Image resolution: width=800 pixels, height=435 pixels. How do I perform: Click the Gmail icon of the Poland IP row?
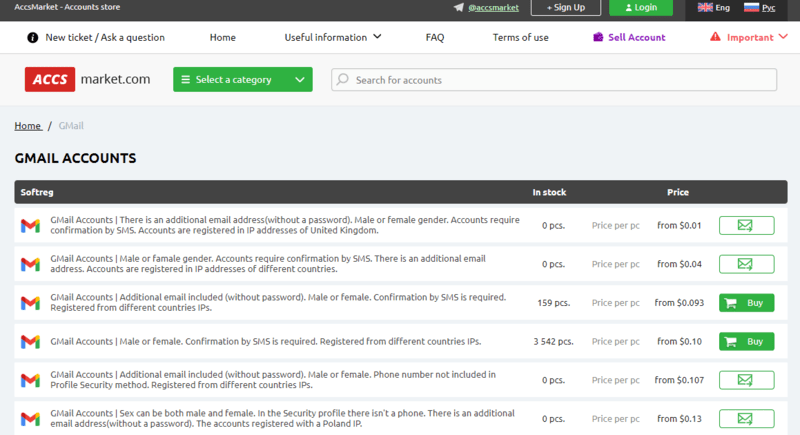pyautogui.click(x=31, y=419)
